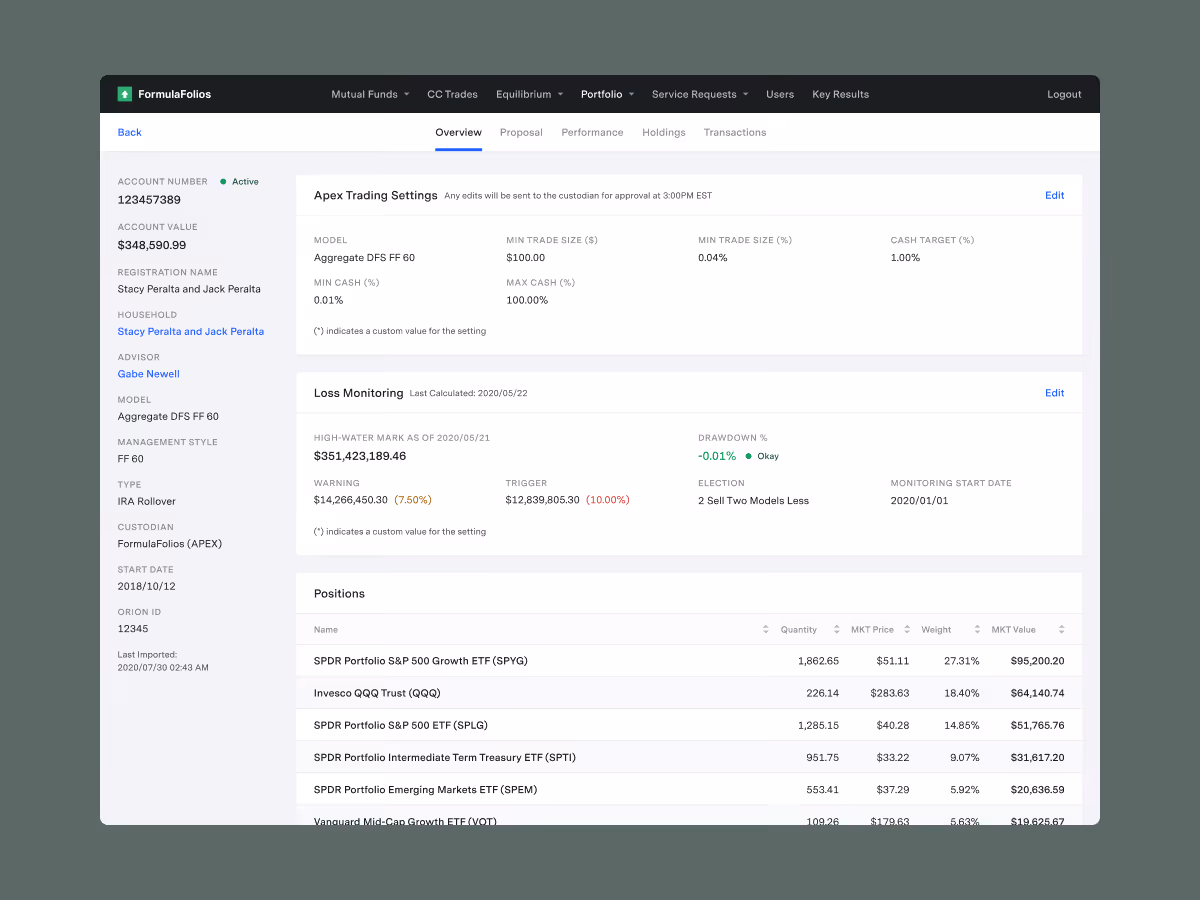
Task: Open the Users navigation item
Action: click(x=780, y=94)
